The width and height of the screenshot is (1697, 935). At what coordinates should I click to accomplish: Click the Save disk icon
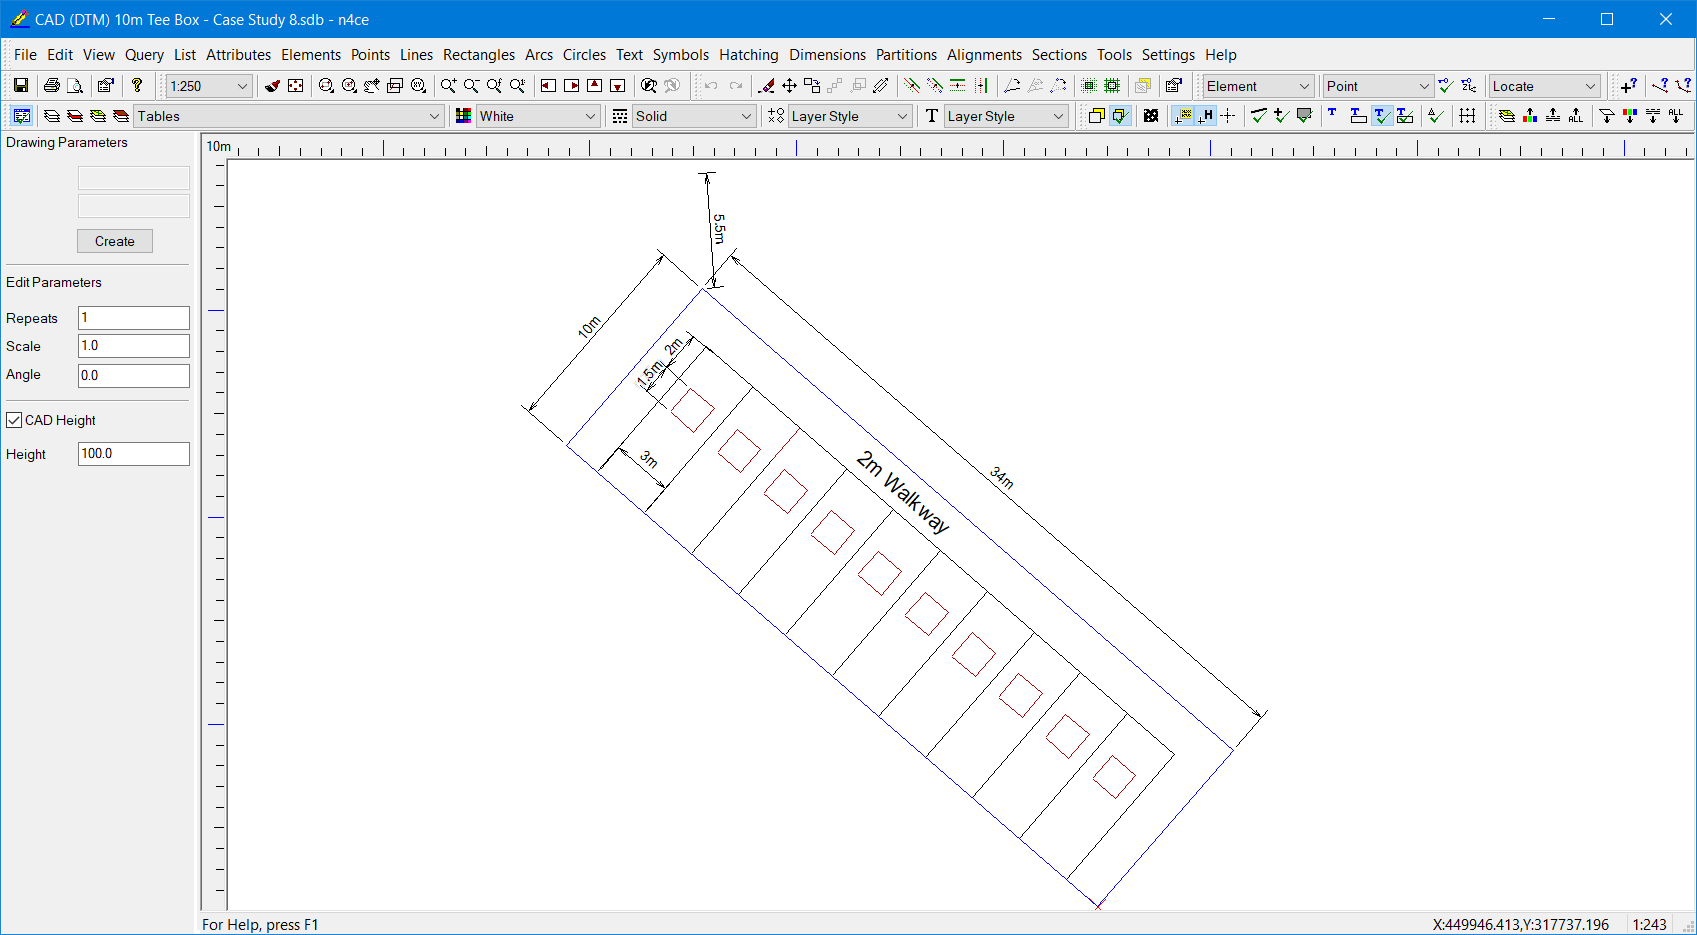click(20, 86)
